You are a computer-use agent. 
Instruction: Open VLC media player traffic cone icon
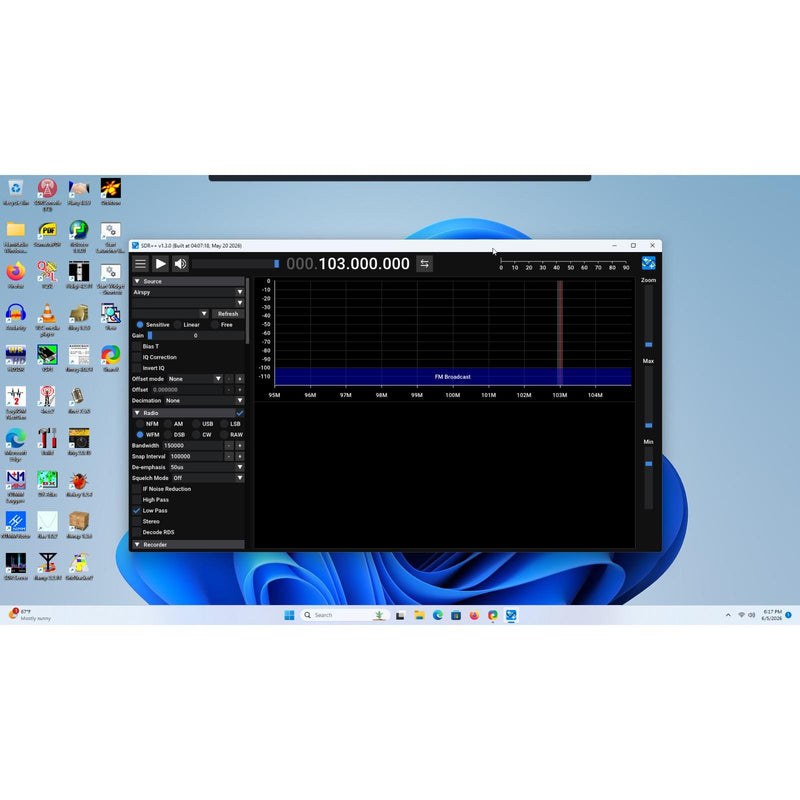[47, 313]
